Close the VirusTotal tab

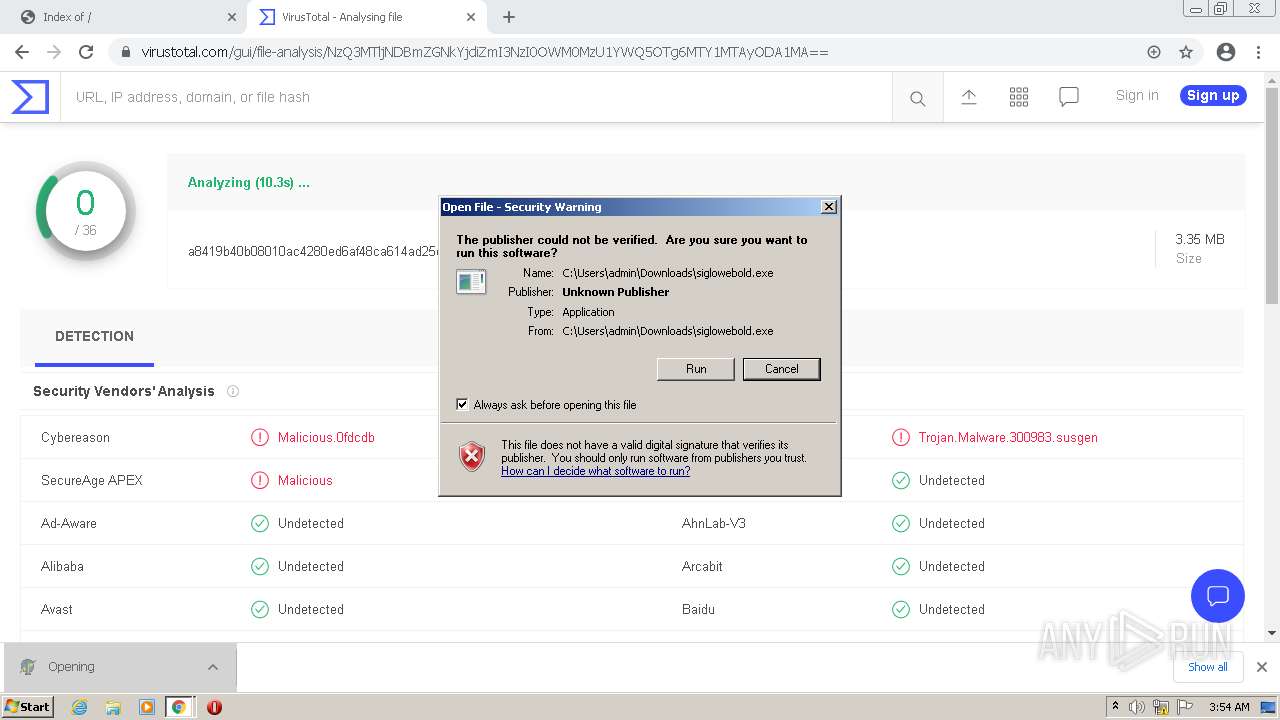[471, 17]
